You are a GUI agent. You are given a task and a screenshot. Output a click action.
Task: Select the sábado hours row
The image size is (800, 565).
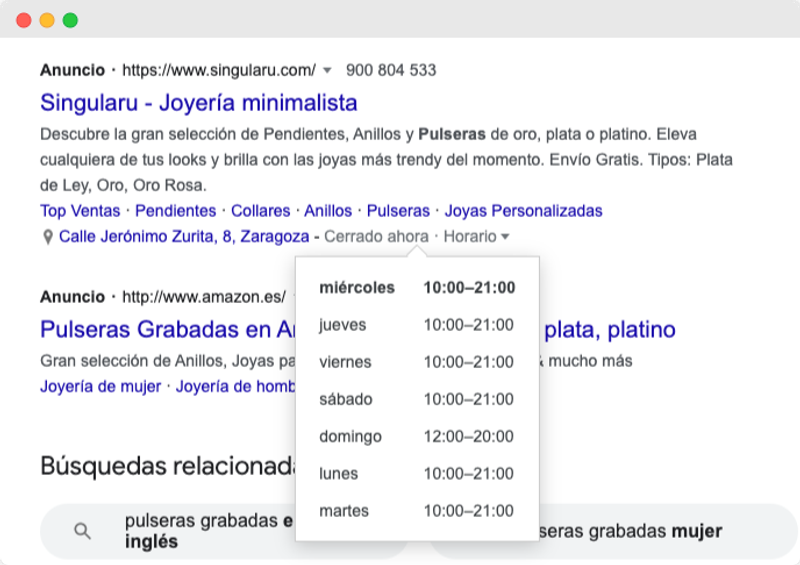point(417,399)
